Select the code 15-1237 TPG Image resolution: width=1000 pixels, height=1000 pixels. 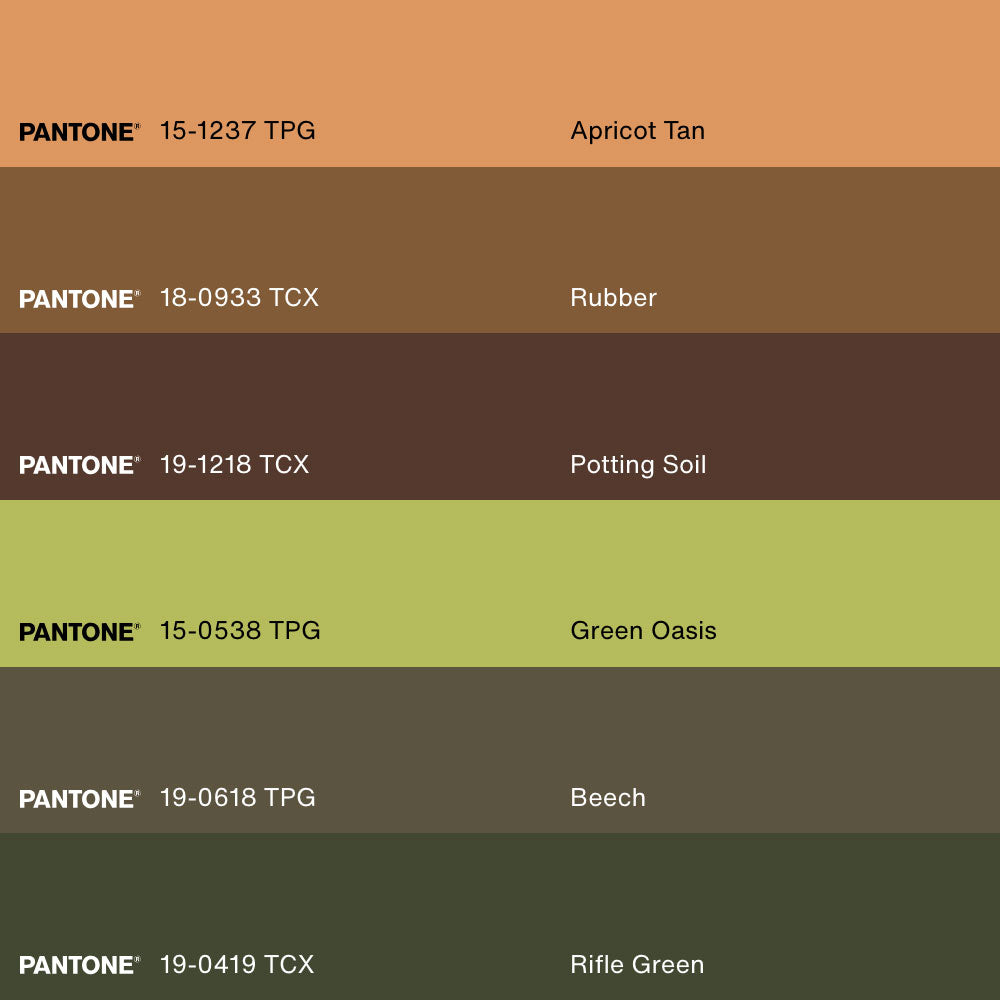tap(237, 130)
